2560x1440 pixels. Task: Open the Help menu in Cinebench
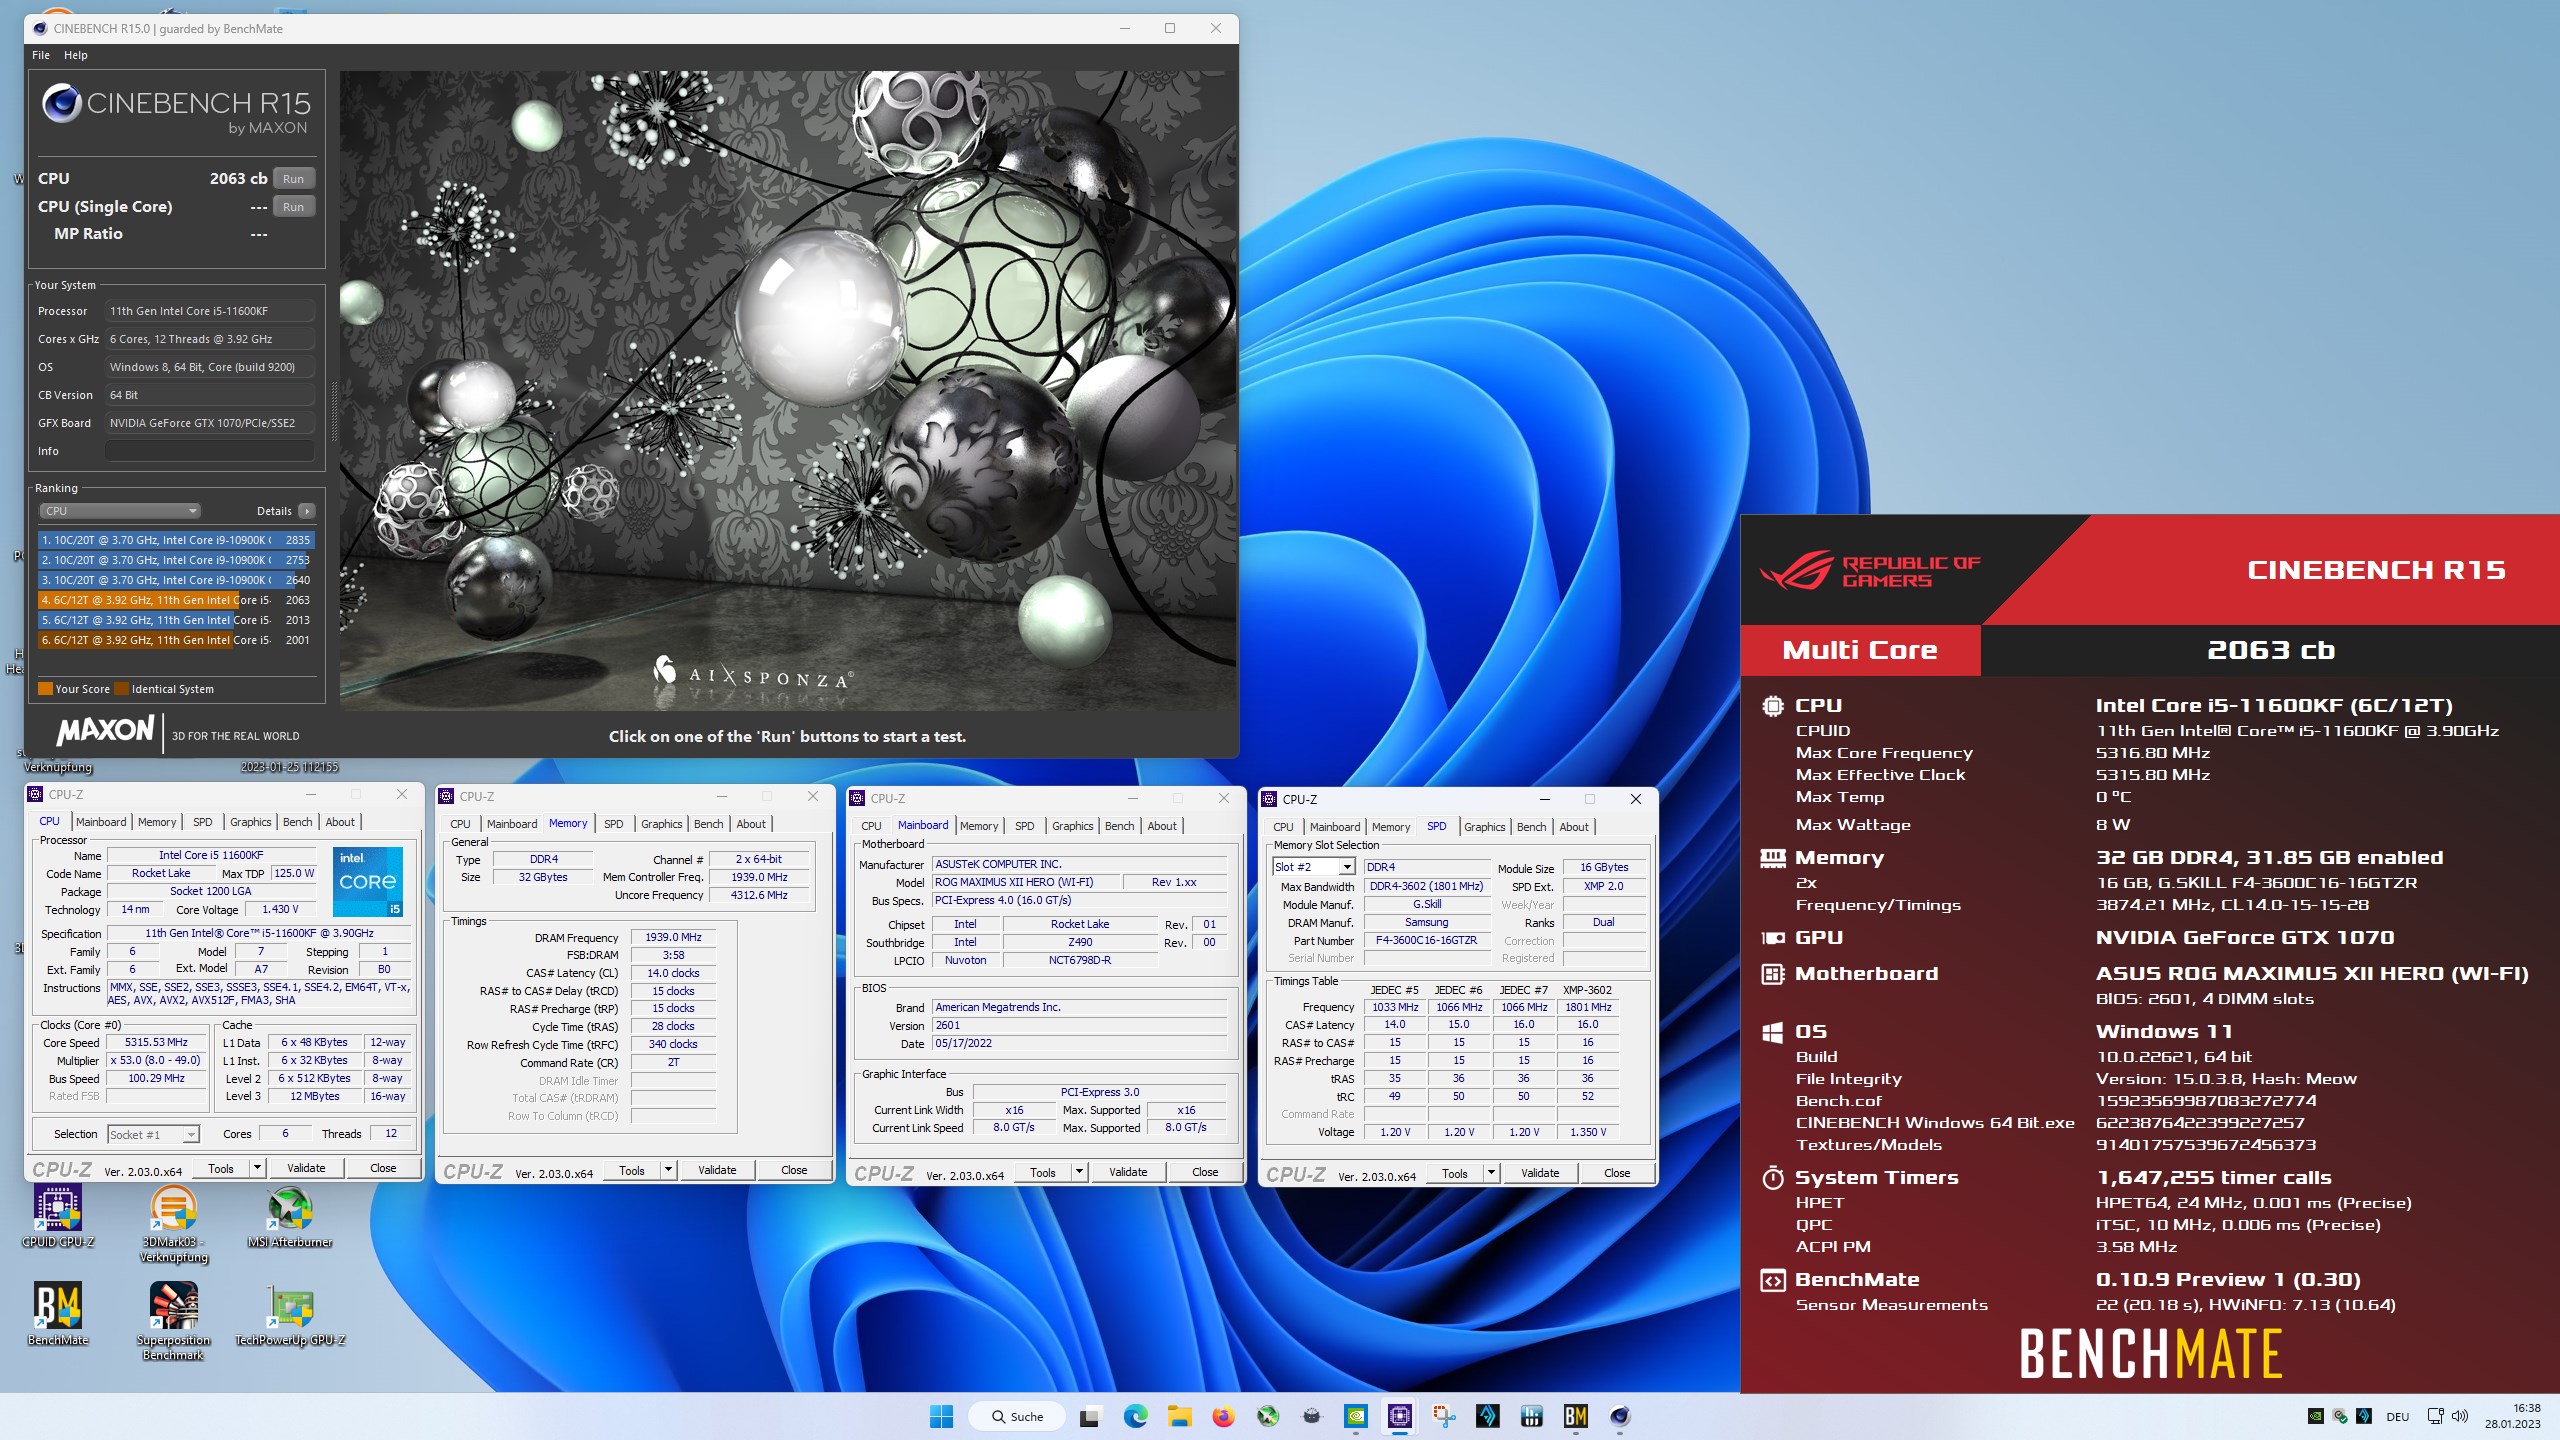(76, 55)
